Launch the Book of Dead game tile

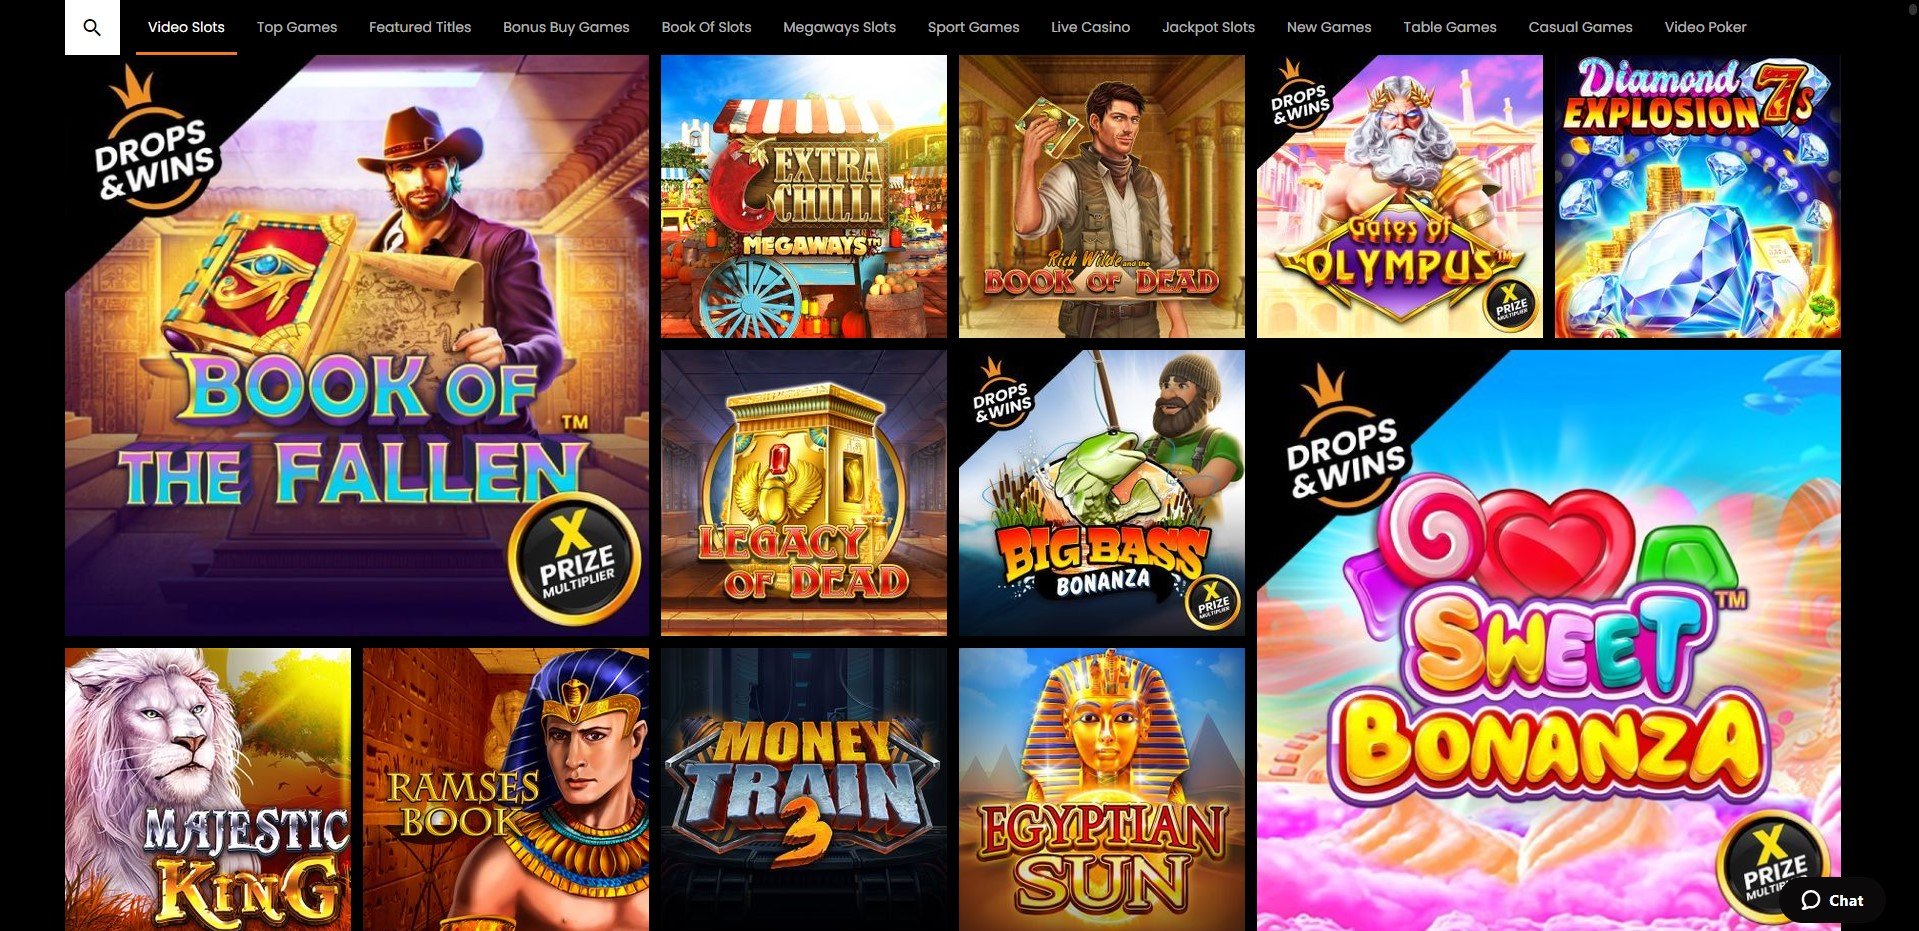click(1102, 196)
